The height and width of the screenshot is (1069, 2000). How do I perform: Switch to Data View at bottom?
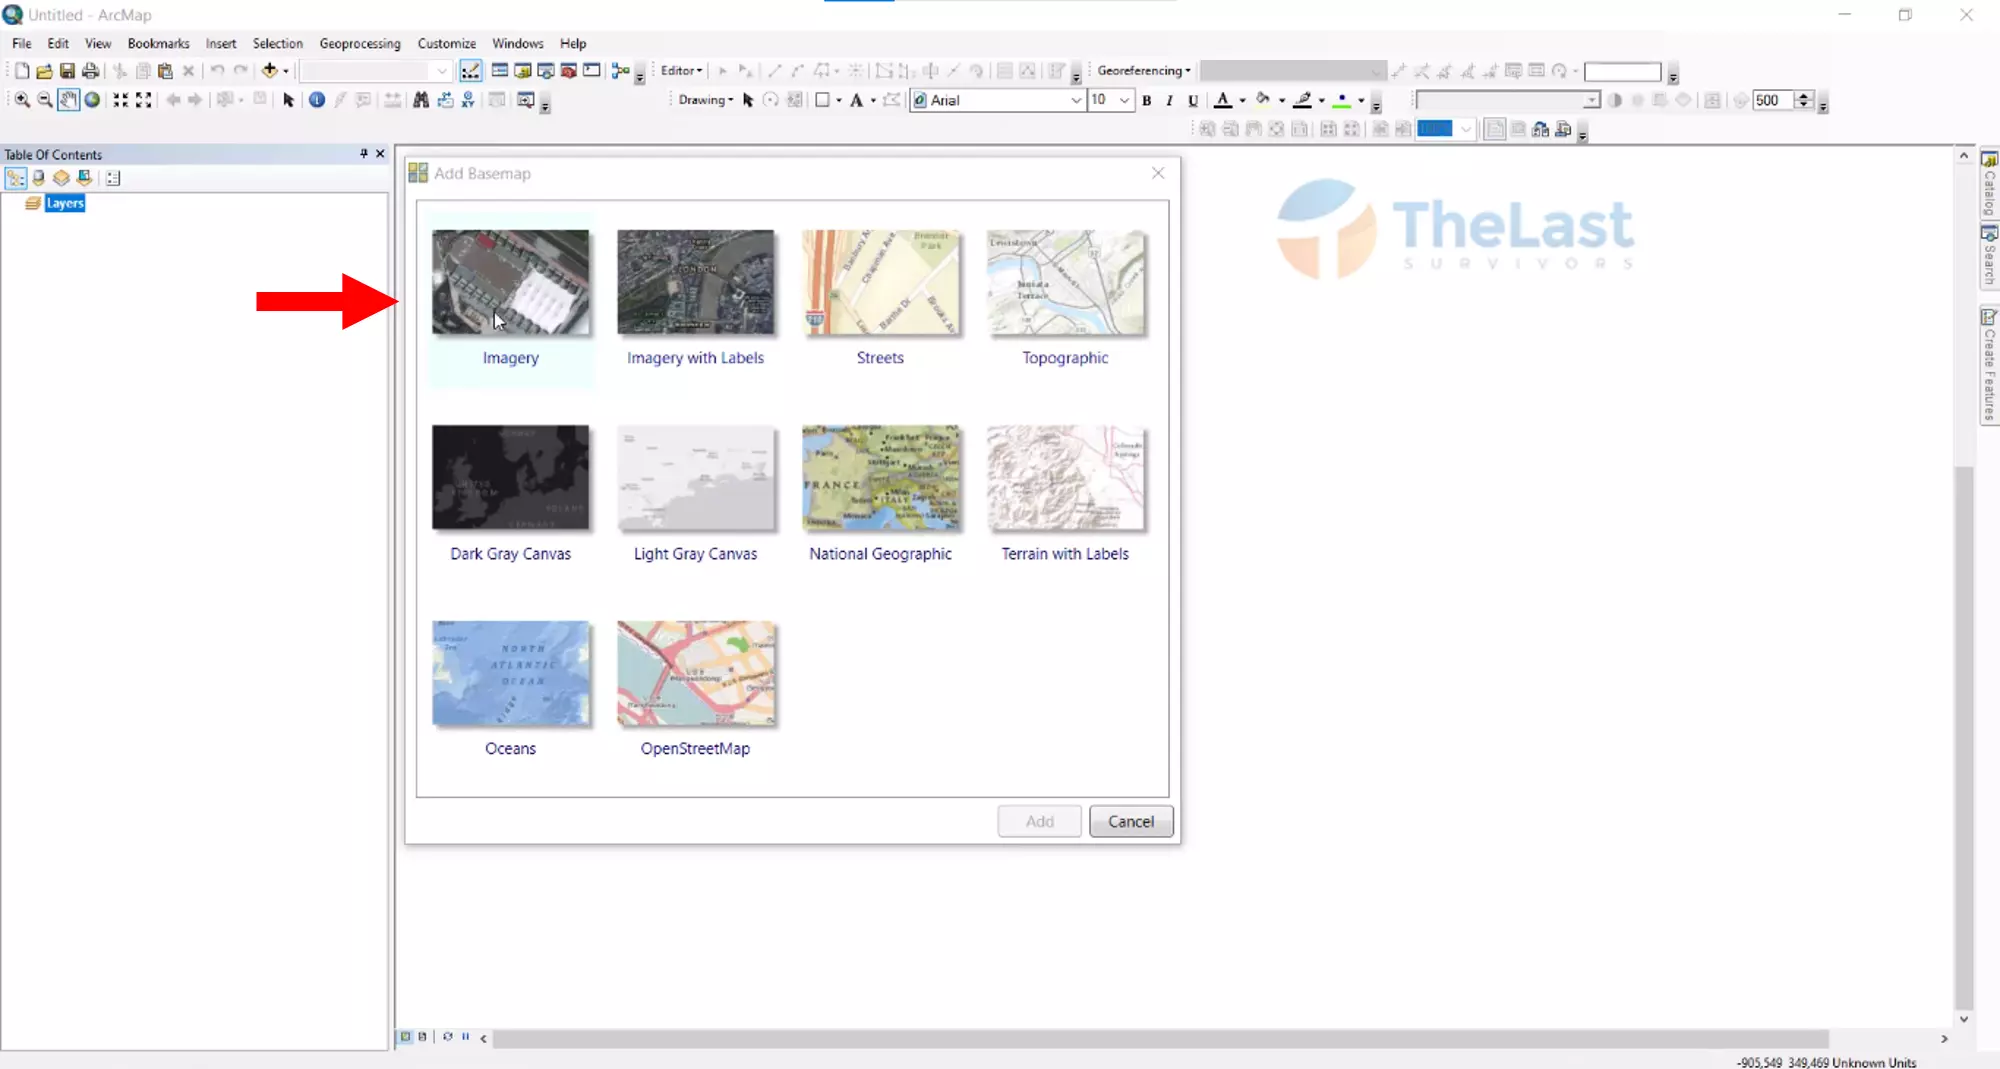click(x=406, y=1037)
